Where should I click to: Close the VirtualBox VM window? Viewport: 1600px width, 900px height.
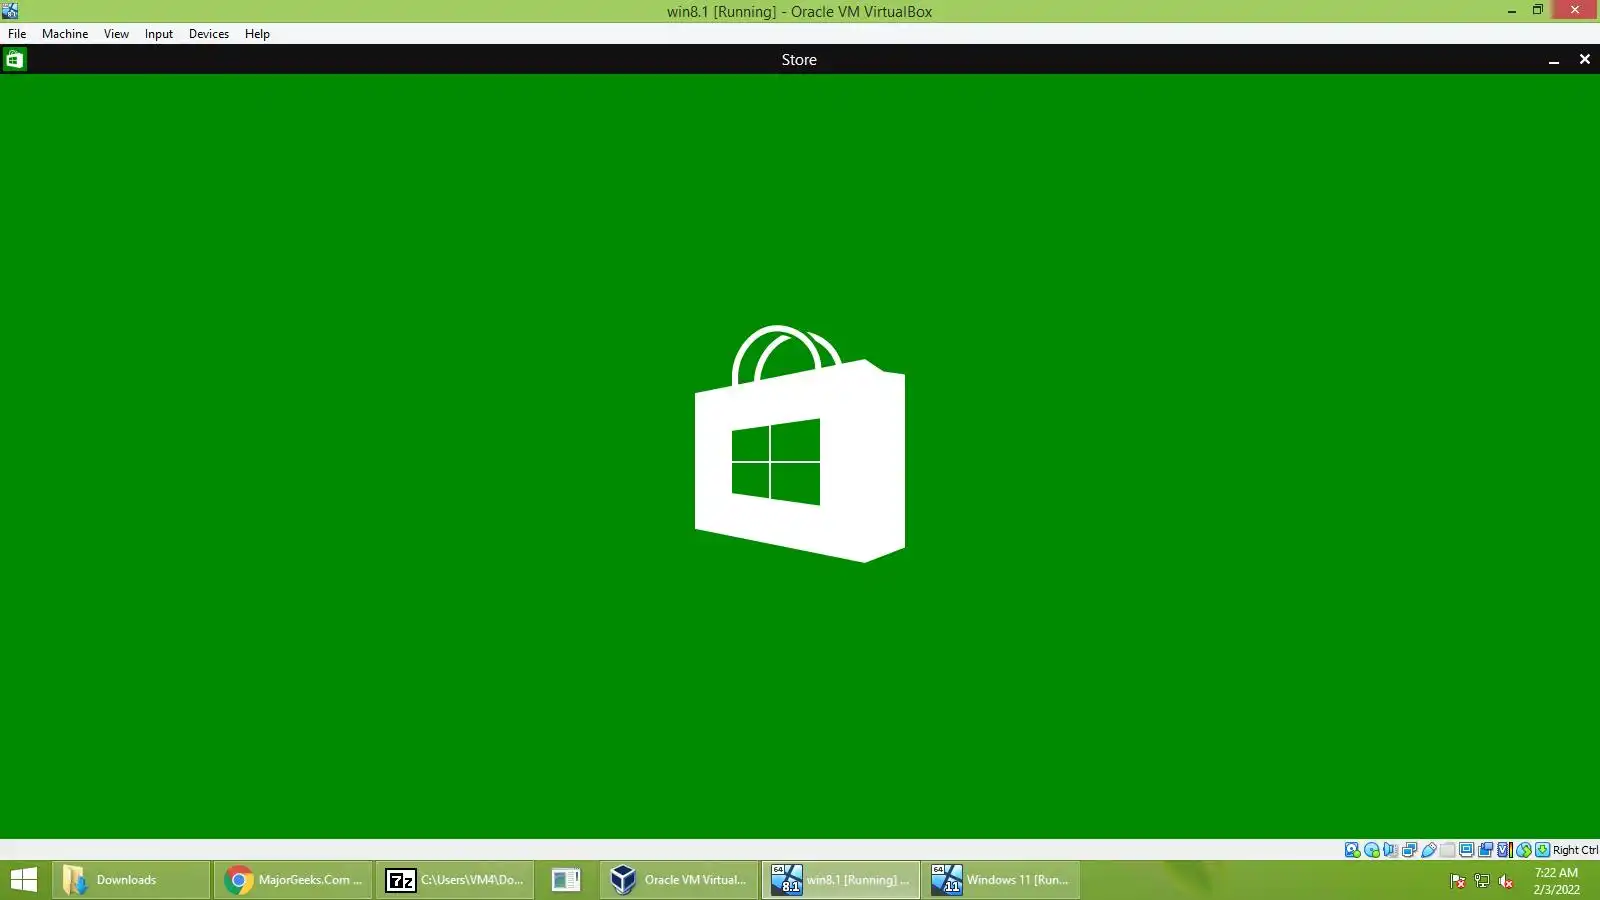pyautogui.click(x=1575, y=11)
